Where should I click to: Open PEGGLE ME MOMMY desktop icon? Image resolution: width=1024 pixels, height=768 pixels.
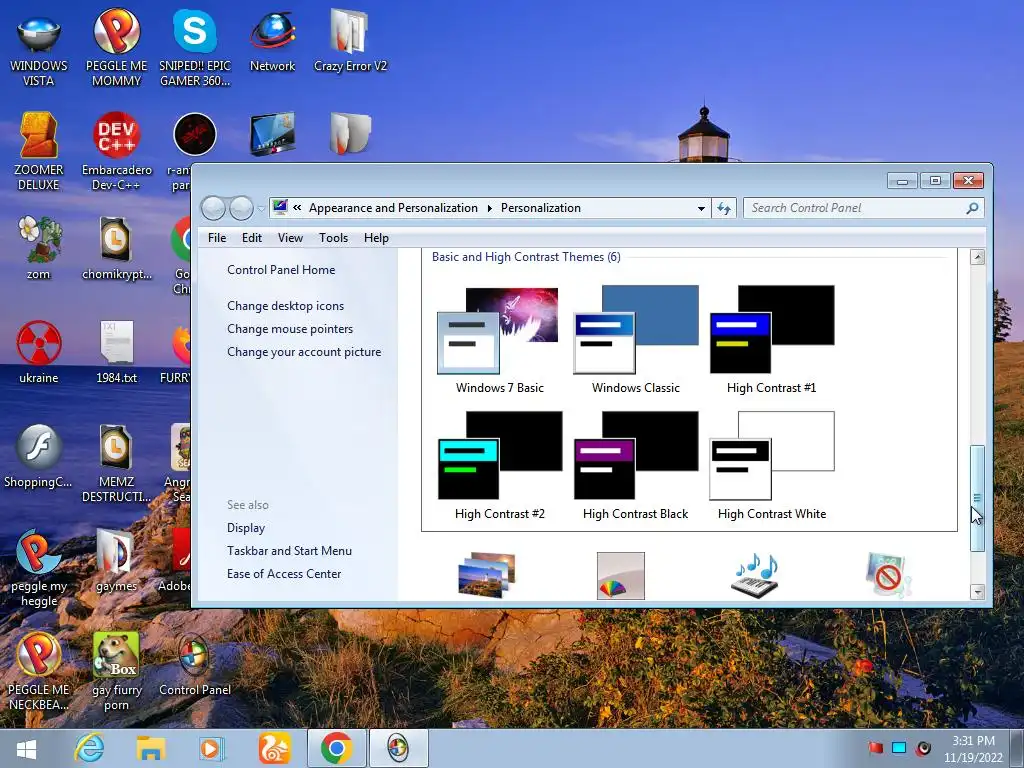coord(116,50)
